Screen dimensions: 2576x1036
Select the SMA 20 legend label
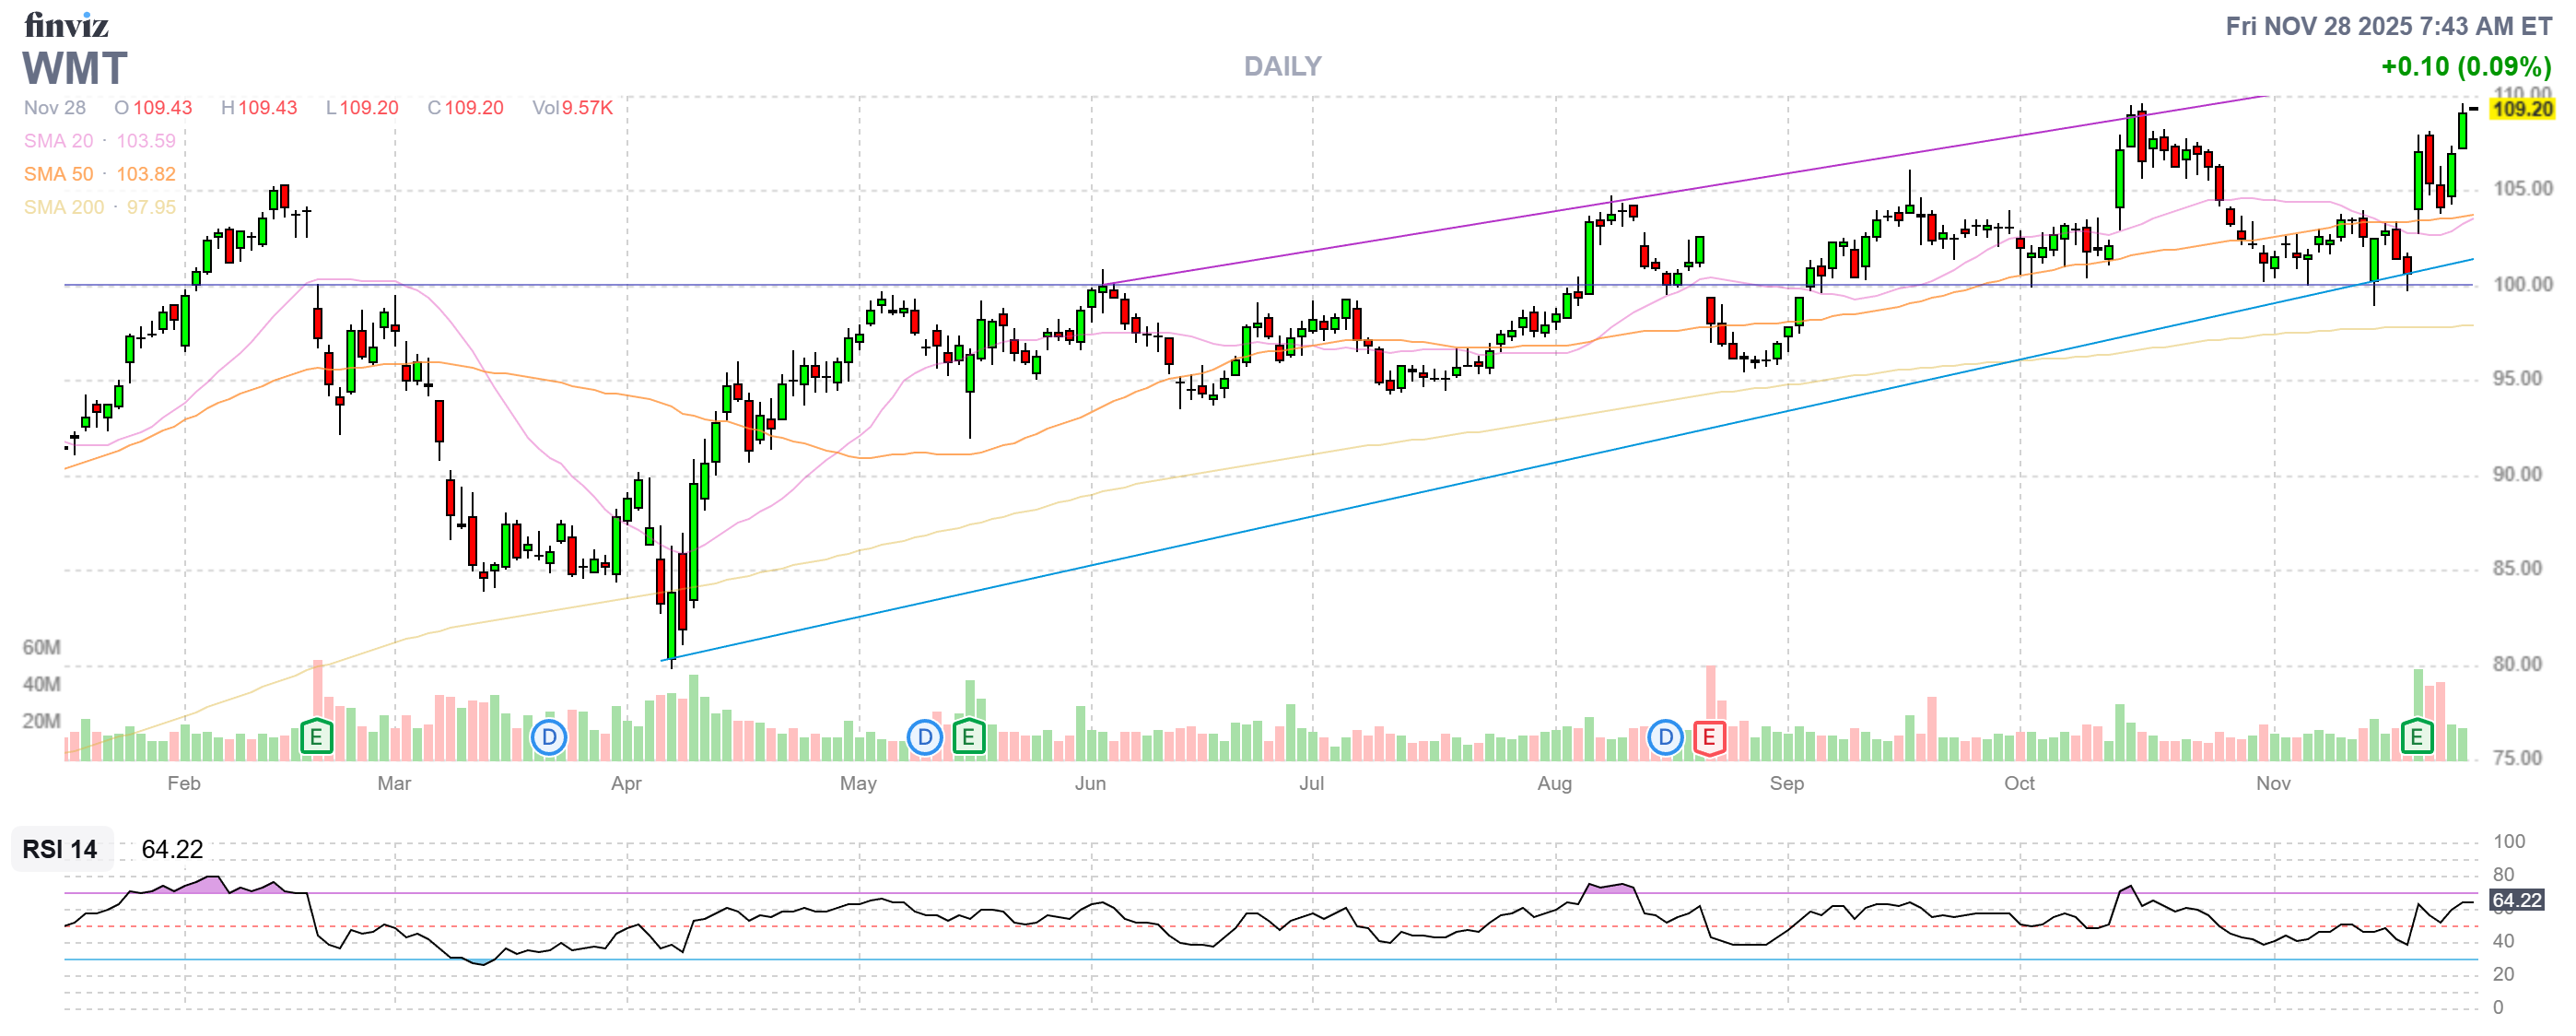(58, 141)
